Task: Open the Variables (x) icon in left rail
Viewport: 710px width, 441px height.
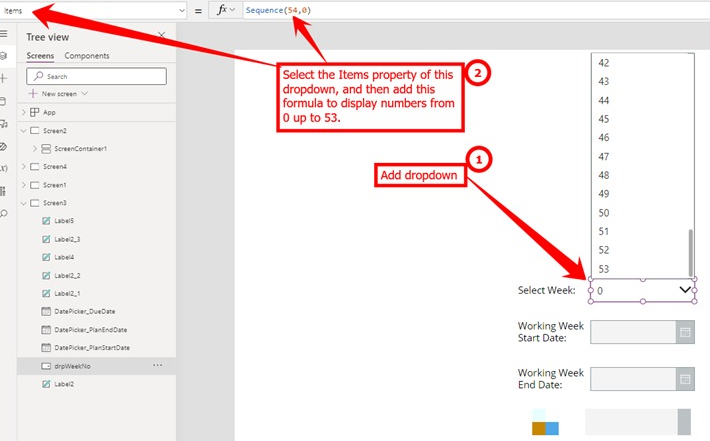Action: (4, 168)
